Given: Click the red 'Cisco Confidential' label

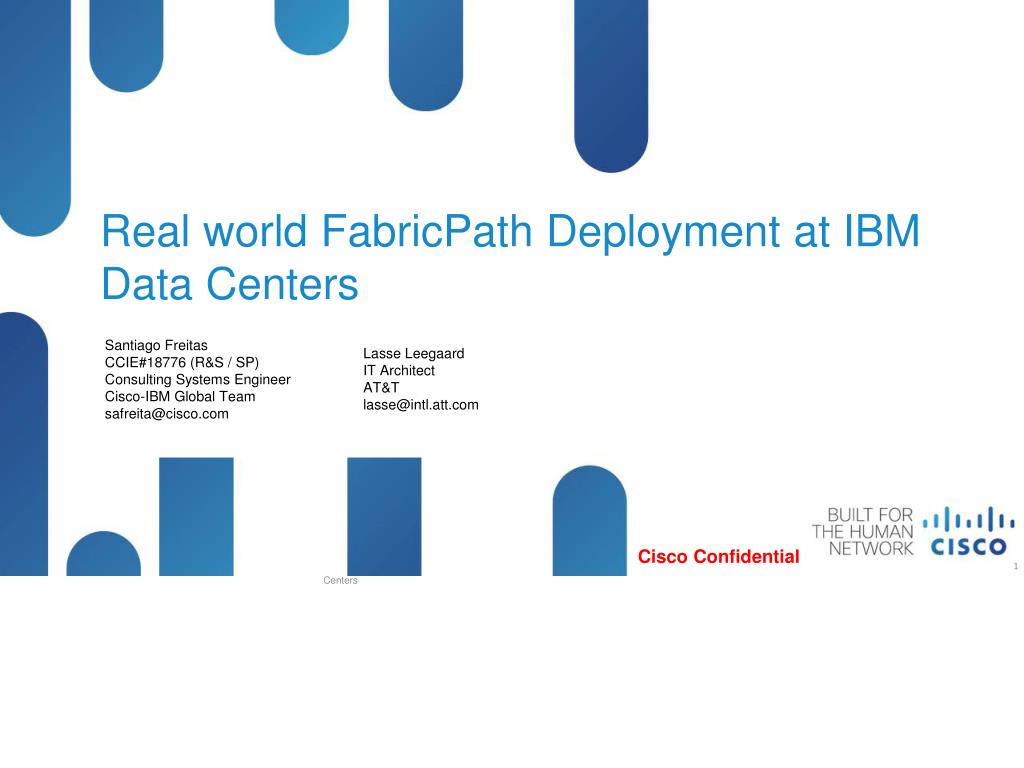Looking at the screenshot, I should point(718,556).
